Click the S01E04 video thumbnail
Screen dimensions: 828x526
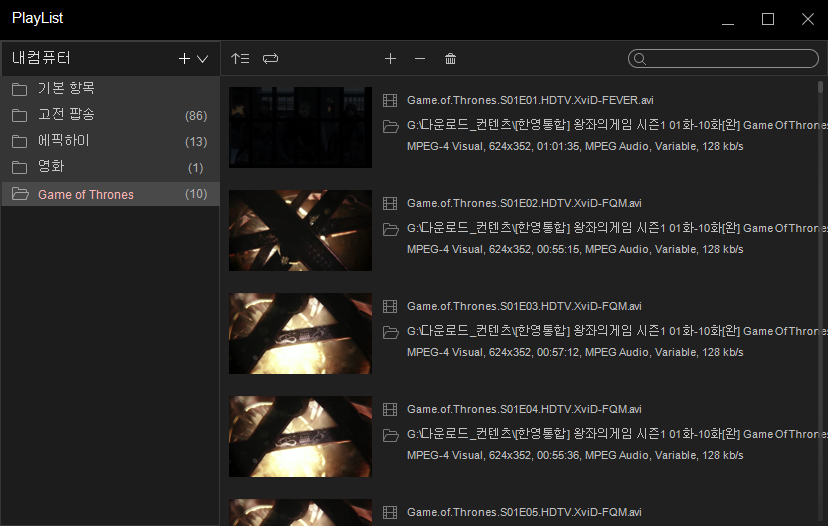coord(300,436)
